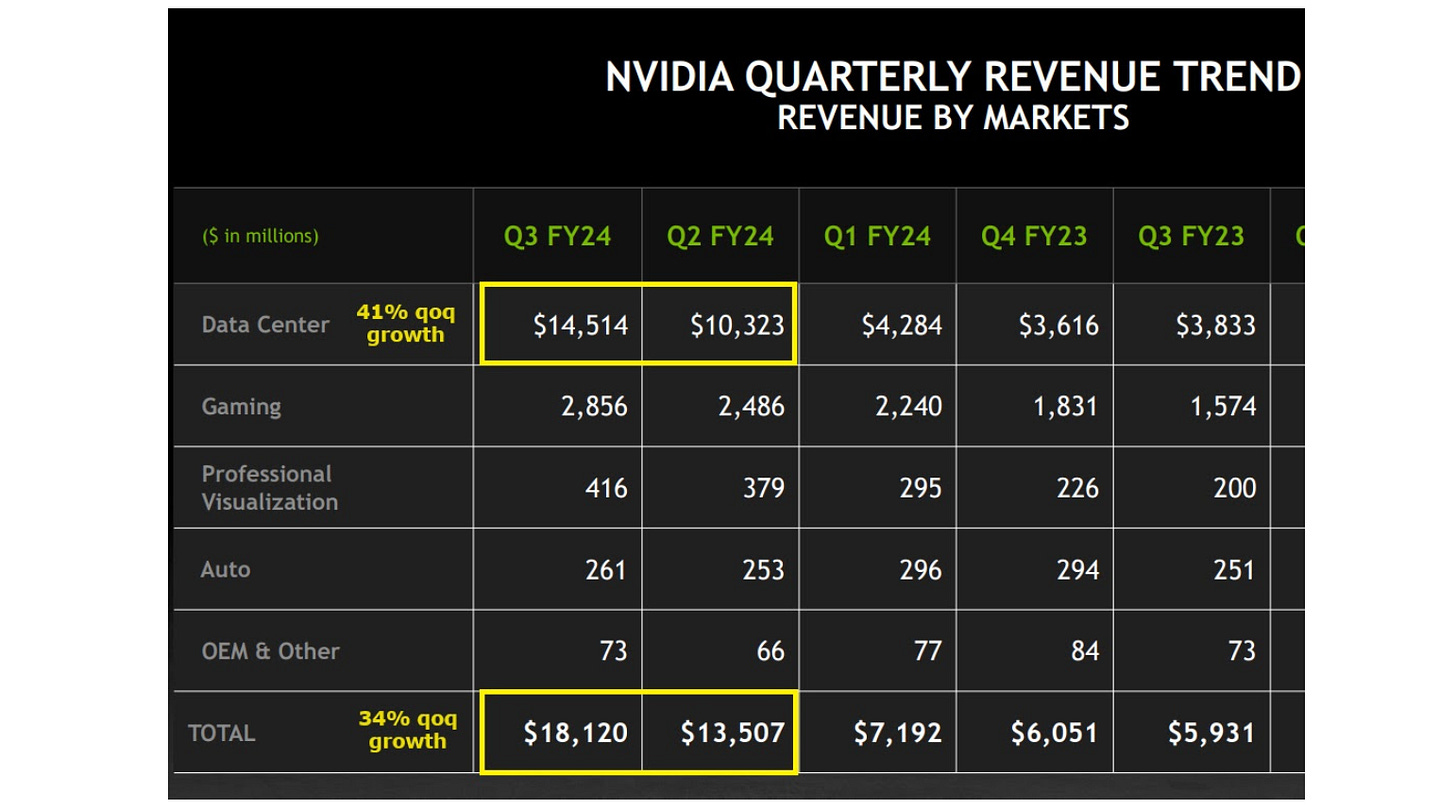Click the 200 Professional Visualization value
The image size is (1456, 806).
tap(1235, 488)
